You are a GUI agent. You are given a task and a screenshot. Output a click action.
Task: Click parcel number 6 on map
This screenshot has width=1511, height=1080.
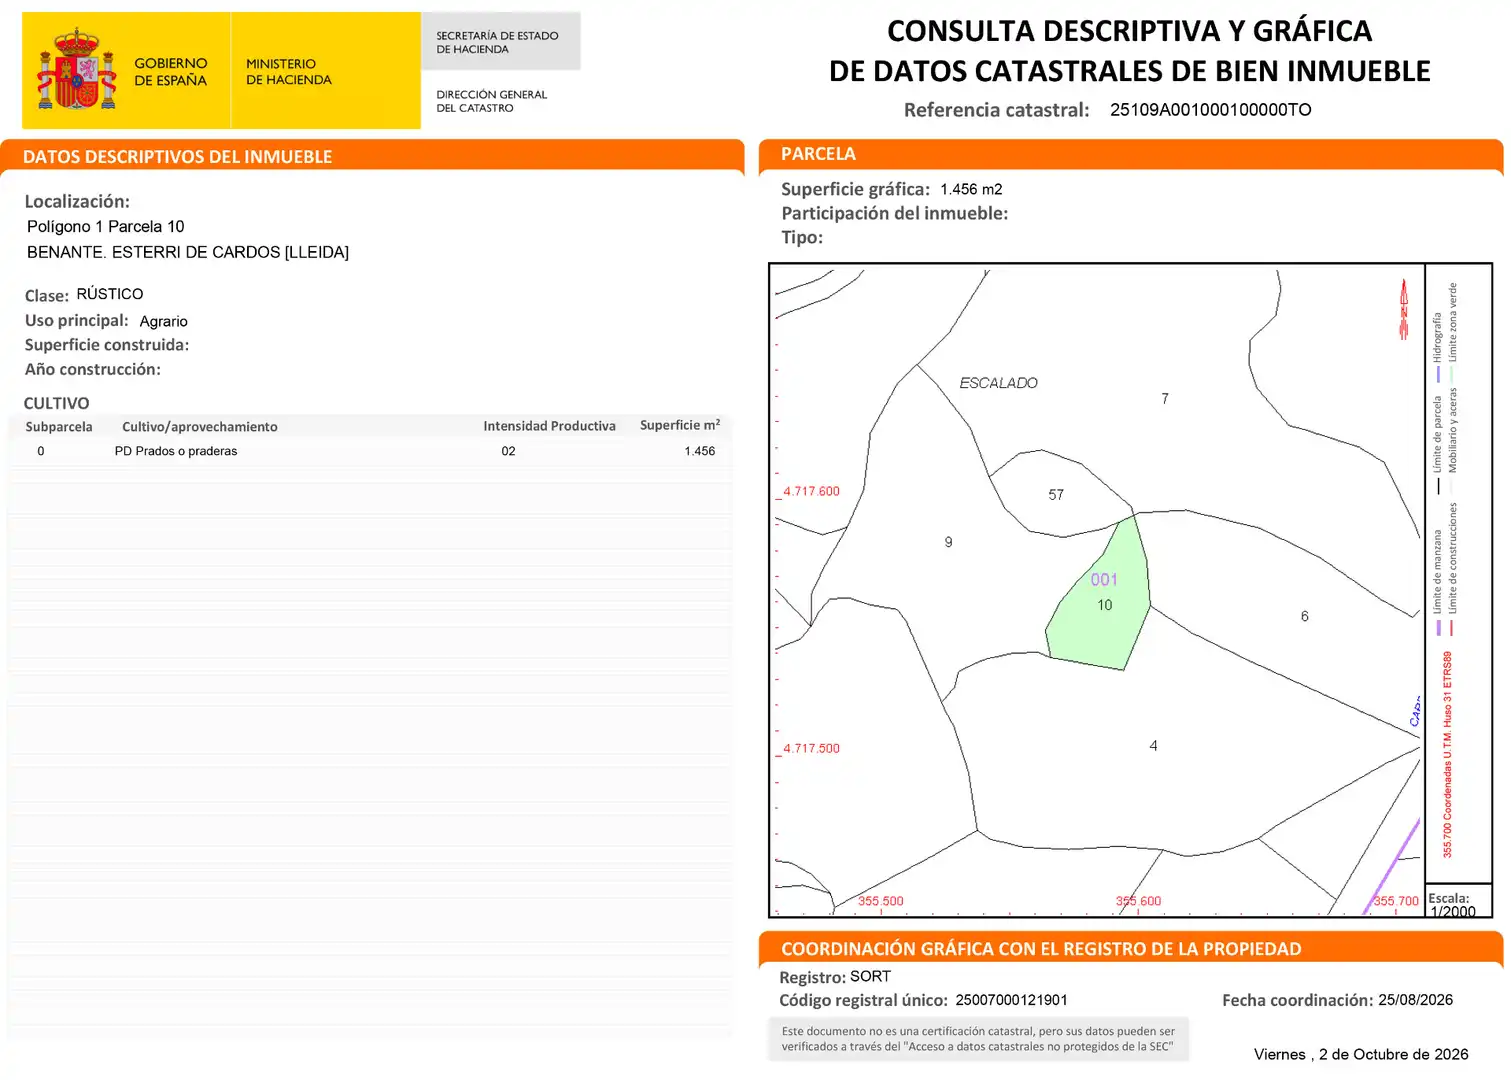(1304, 617)
